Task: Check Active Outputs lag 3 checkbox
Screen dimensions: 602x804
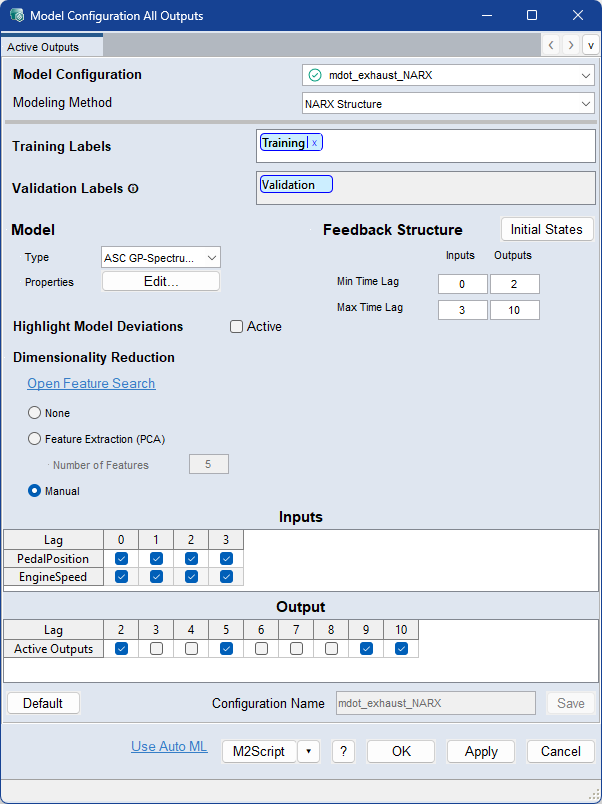Action: [156, 648]
